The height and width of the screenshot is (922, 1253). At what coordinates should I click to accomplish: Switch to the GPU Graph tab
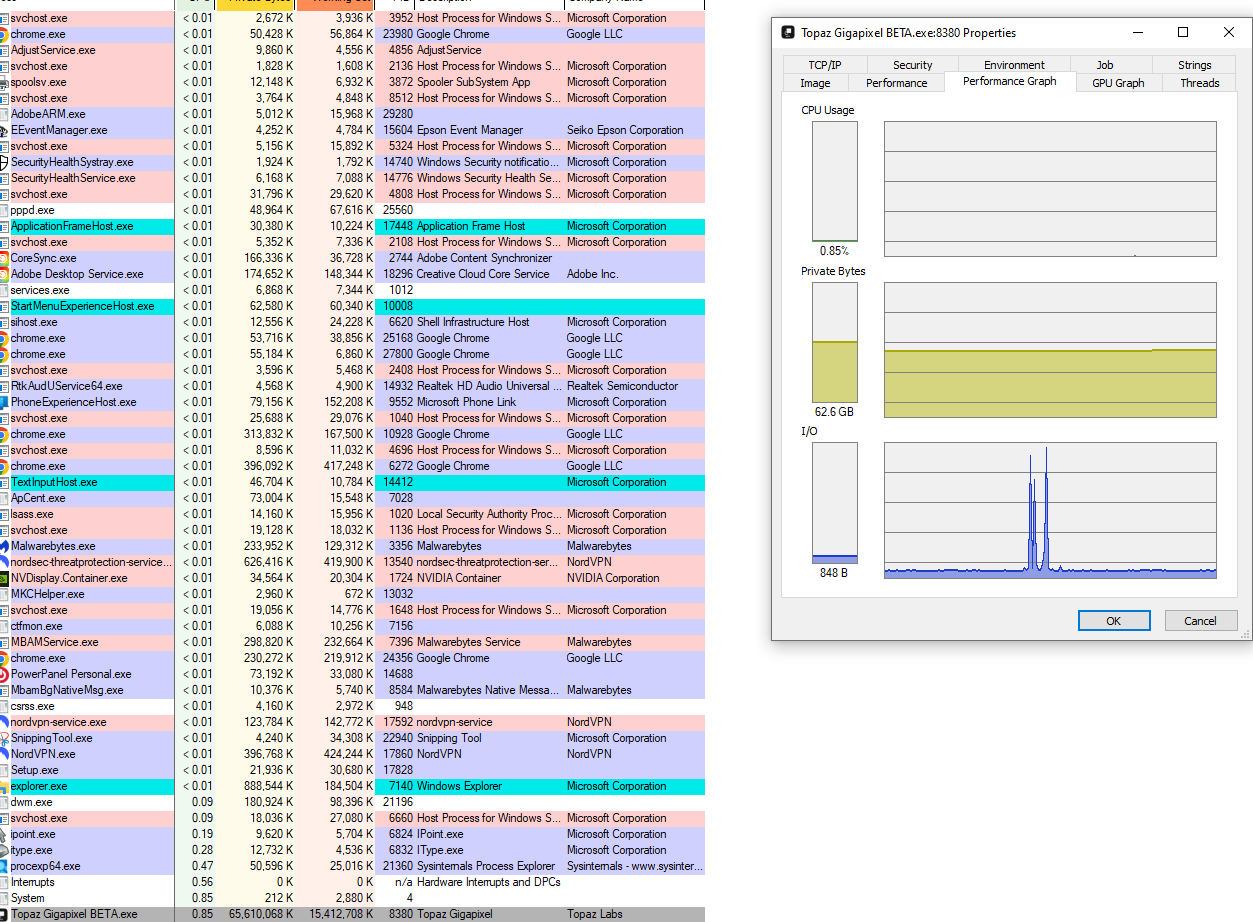pos(1117,83)
